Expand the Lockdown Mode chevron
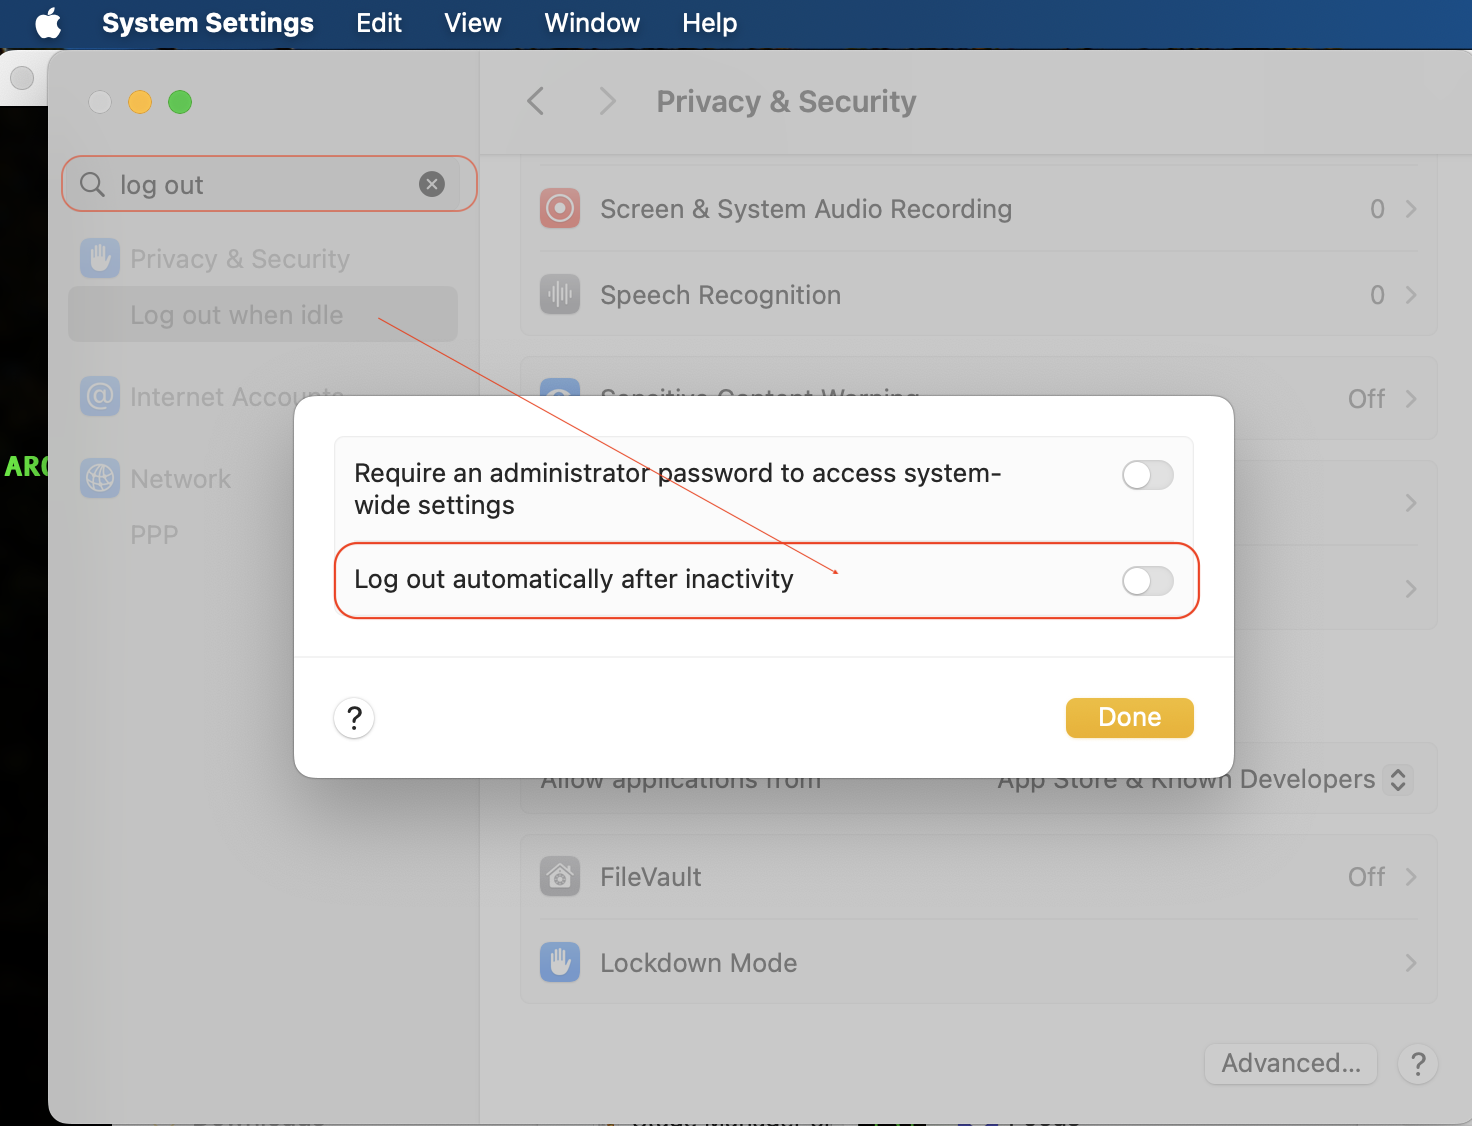This screenshot has width=1472, height=1126. (x=1410, y=963)
